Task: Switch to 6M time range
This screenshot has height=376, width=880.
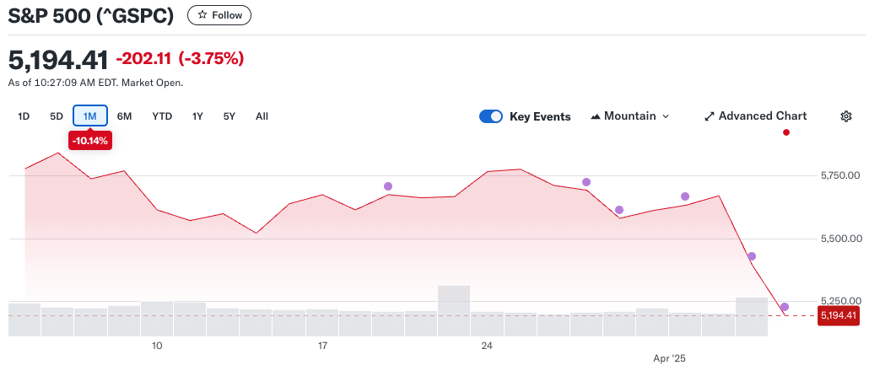Action: 124,117
